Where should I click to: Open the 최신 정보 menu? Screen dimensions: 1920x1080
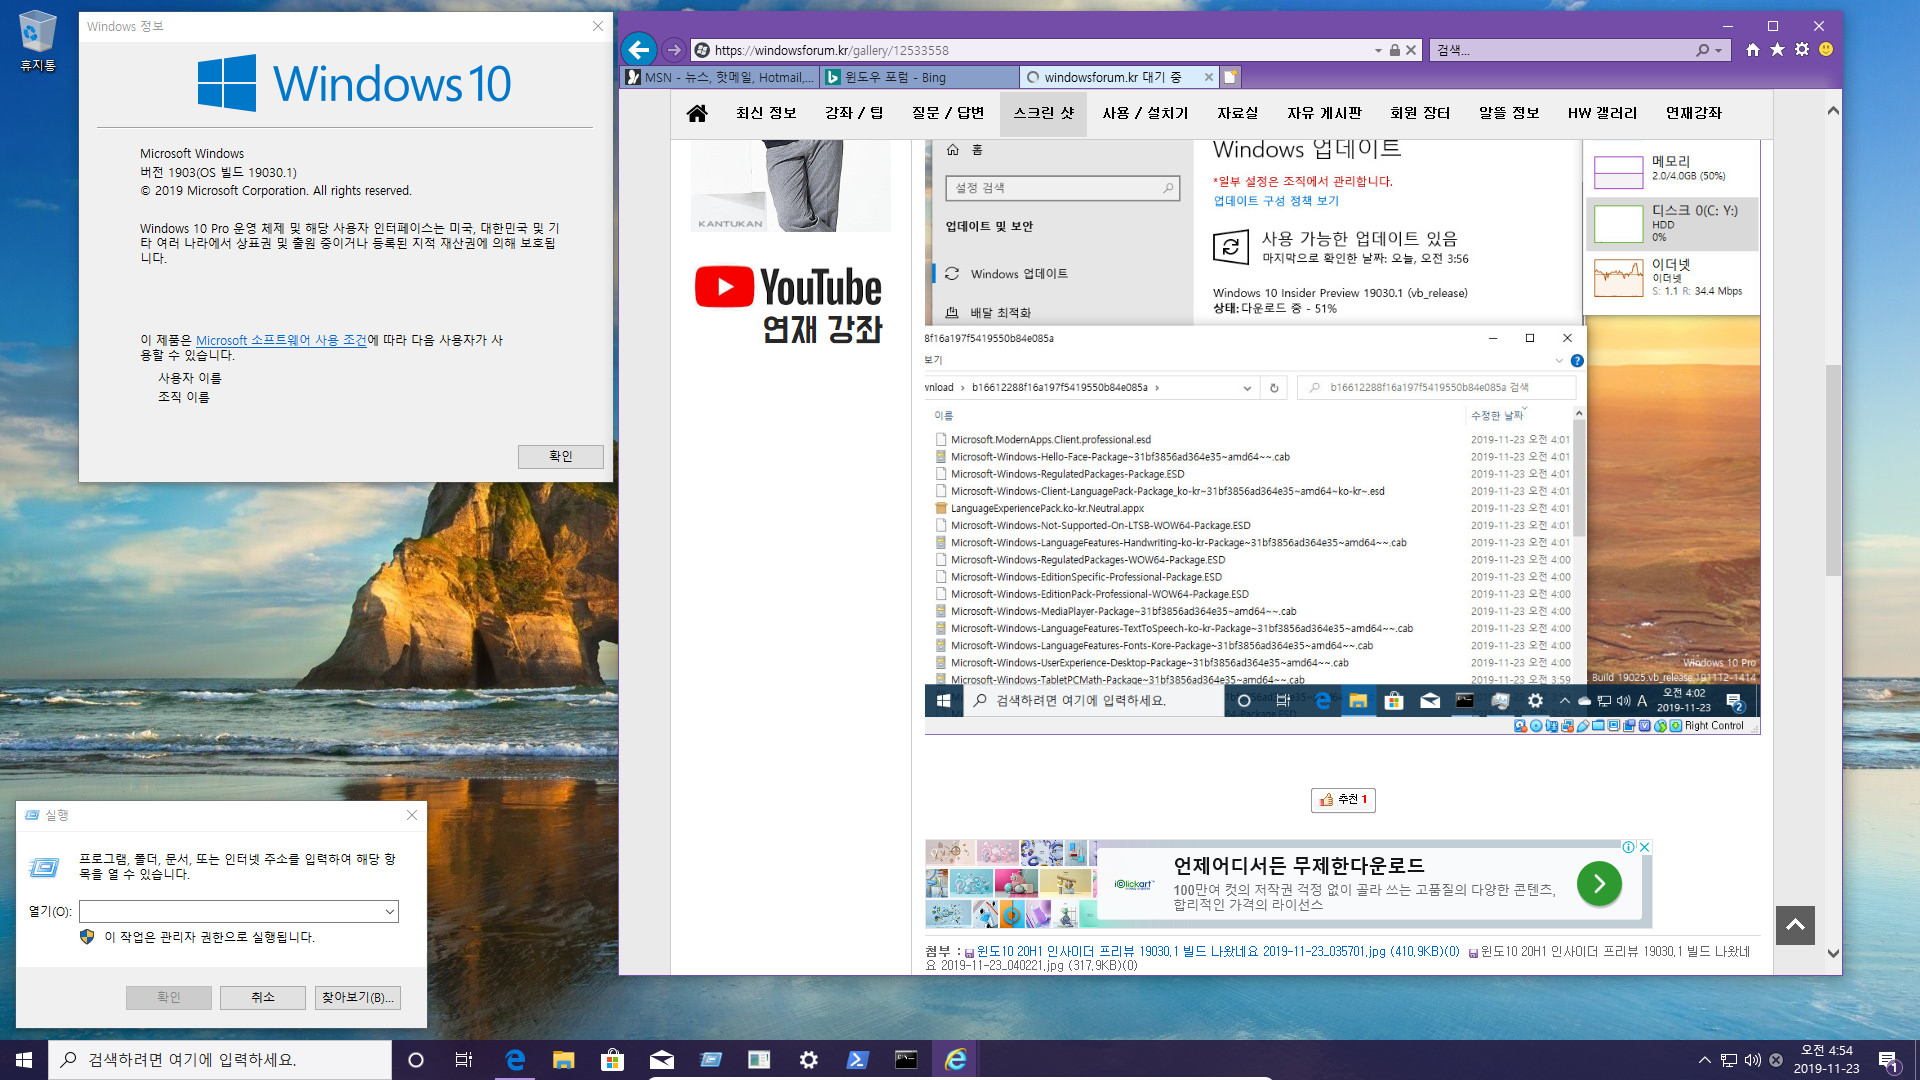pos(766,113)
